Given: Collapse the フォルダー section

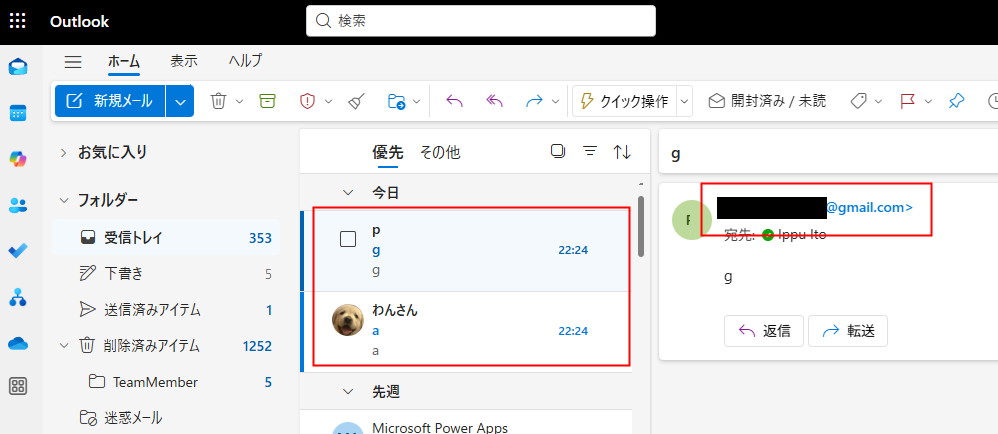Looking at the screenshot, I should point(64,200).
